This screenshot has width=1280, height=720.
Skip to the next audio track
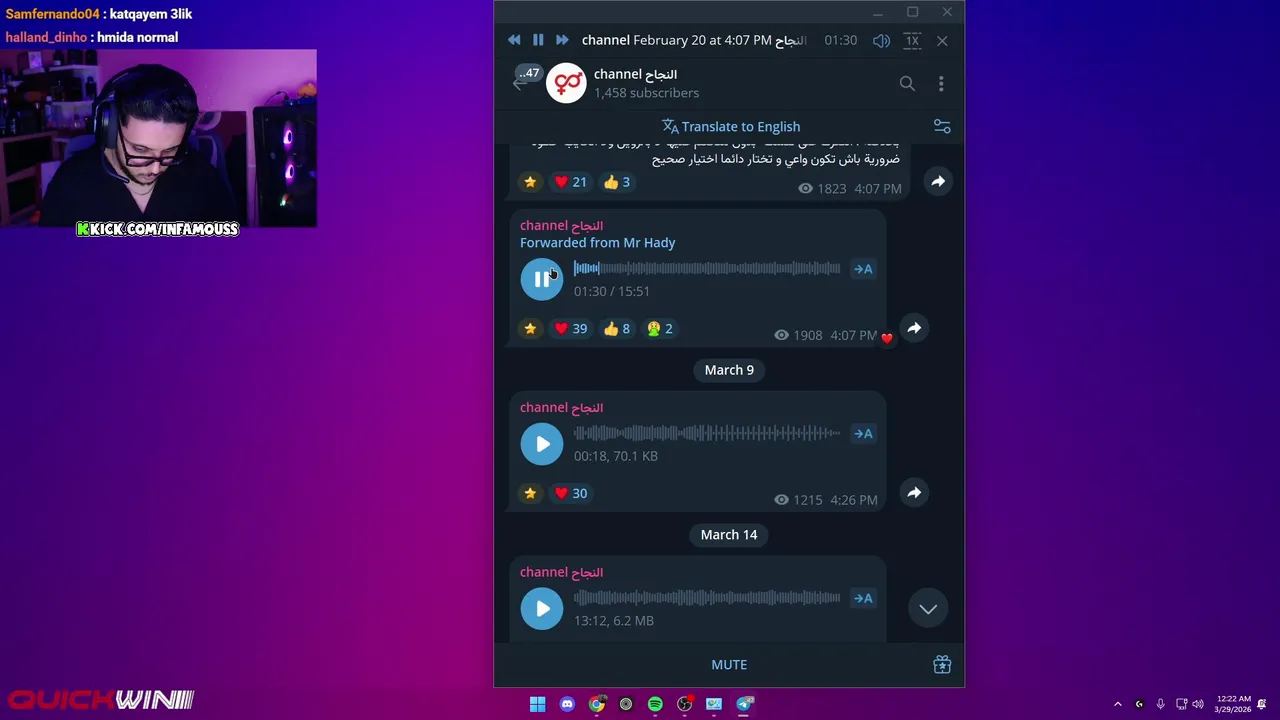coord(562,40)
